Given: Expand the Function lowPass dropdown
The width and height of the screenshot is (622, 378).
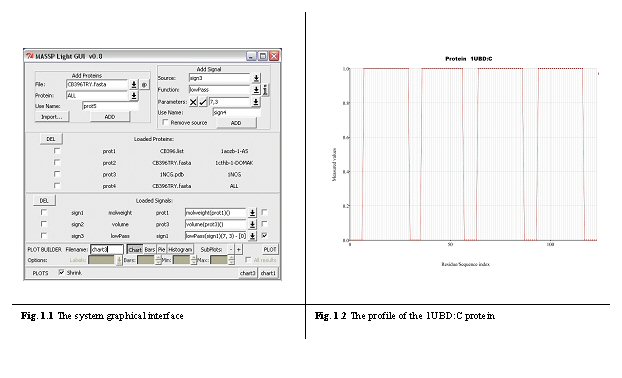Looking at the screenshot, I should click(256, 90).
